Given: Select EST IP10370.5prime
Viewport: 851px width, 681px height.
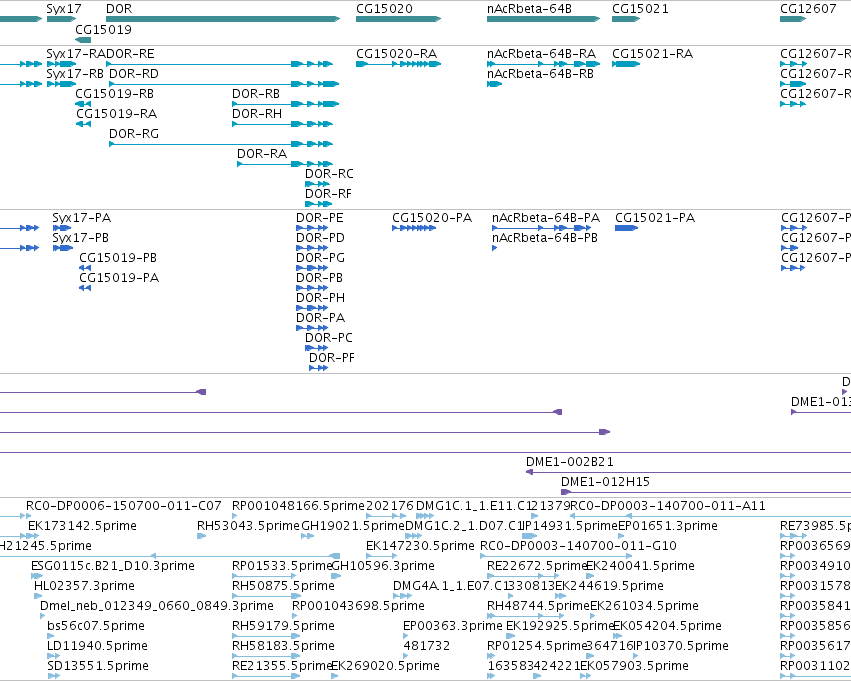Looking at the screenshot, I should click(680, 646).
